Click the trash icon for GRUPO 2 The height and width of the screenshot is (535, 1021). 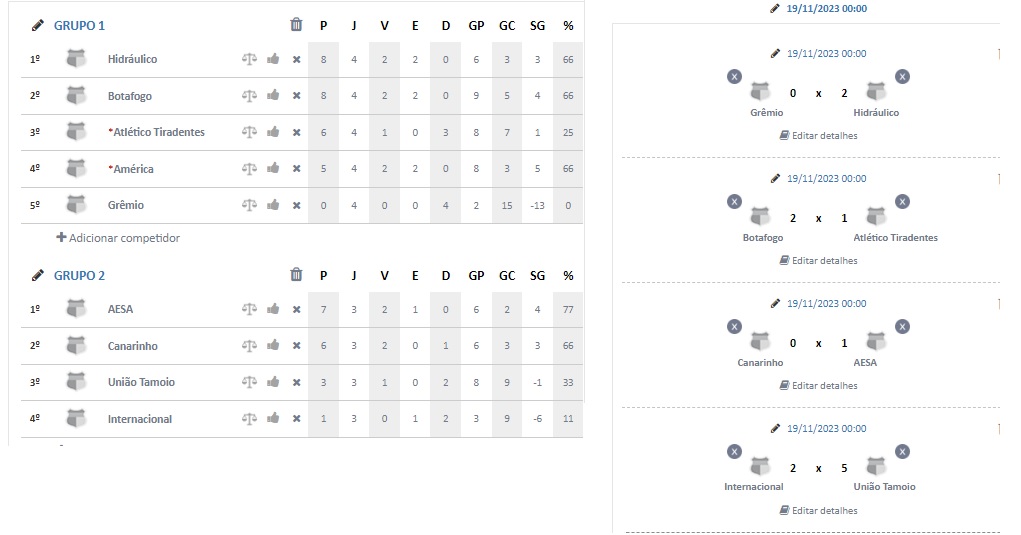pos(296,275)
